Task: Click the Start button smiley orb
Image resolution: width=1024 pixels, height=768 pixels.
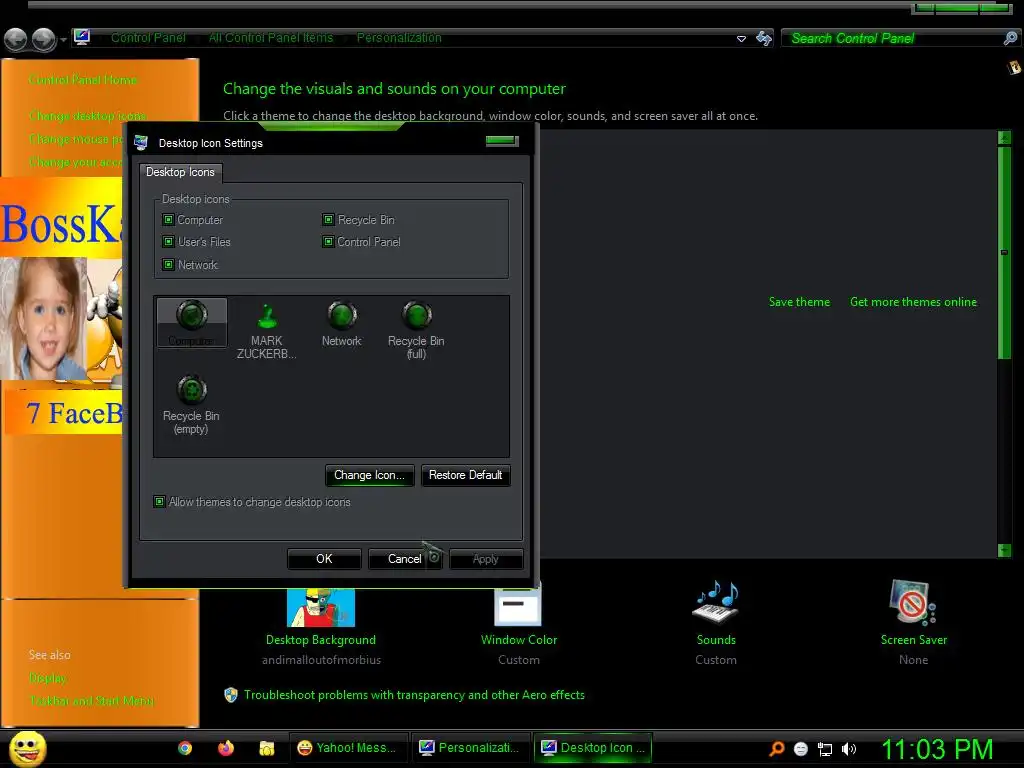Action: [28, 748]
